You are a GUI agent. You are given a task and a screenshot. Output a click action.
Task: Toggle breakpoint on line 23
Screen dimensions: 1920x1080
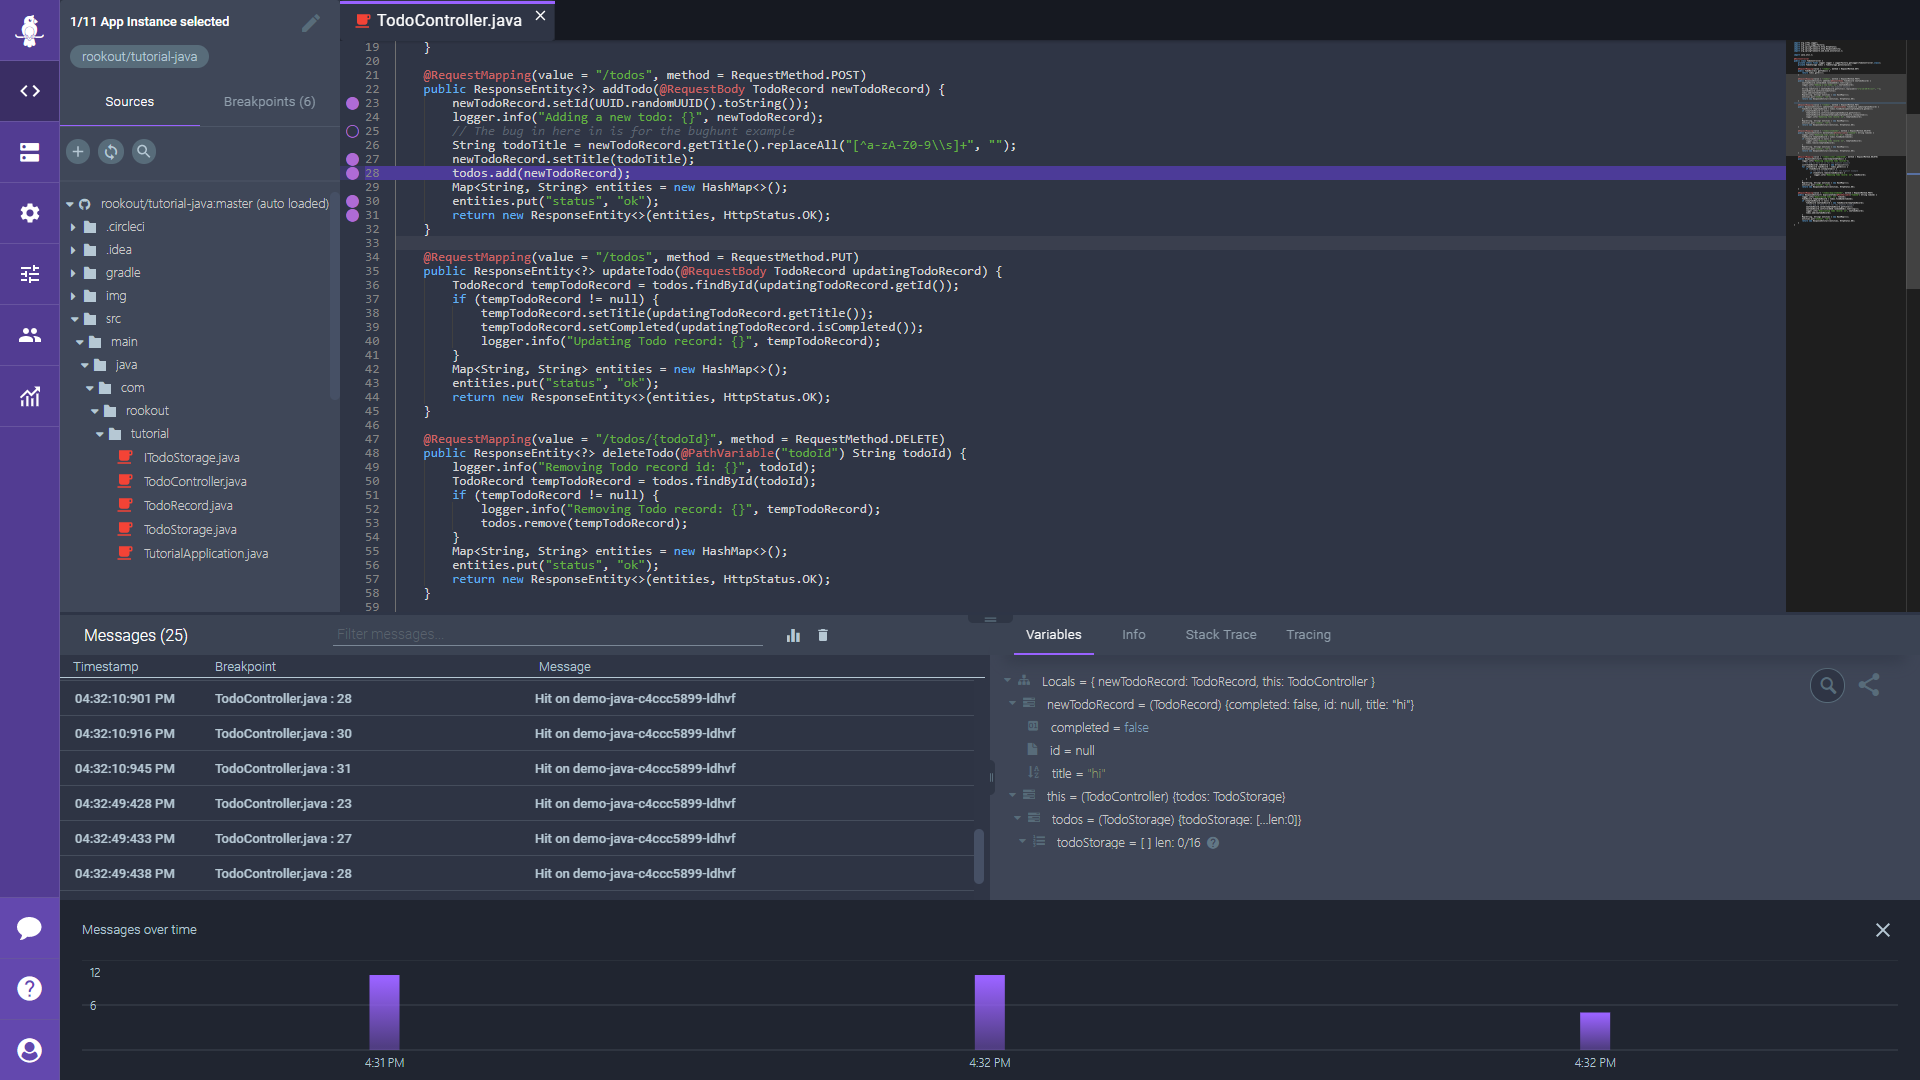[352, 103]
